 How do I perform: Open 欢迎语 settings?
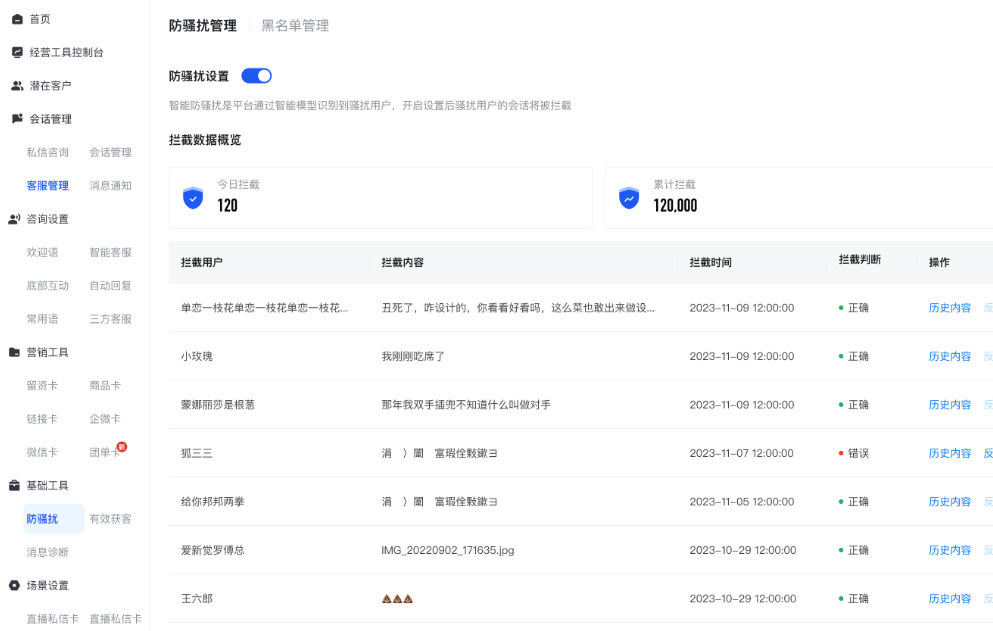point(42,252)
